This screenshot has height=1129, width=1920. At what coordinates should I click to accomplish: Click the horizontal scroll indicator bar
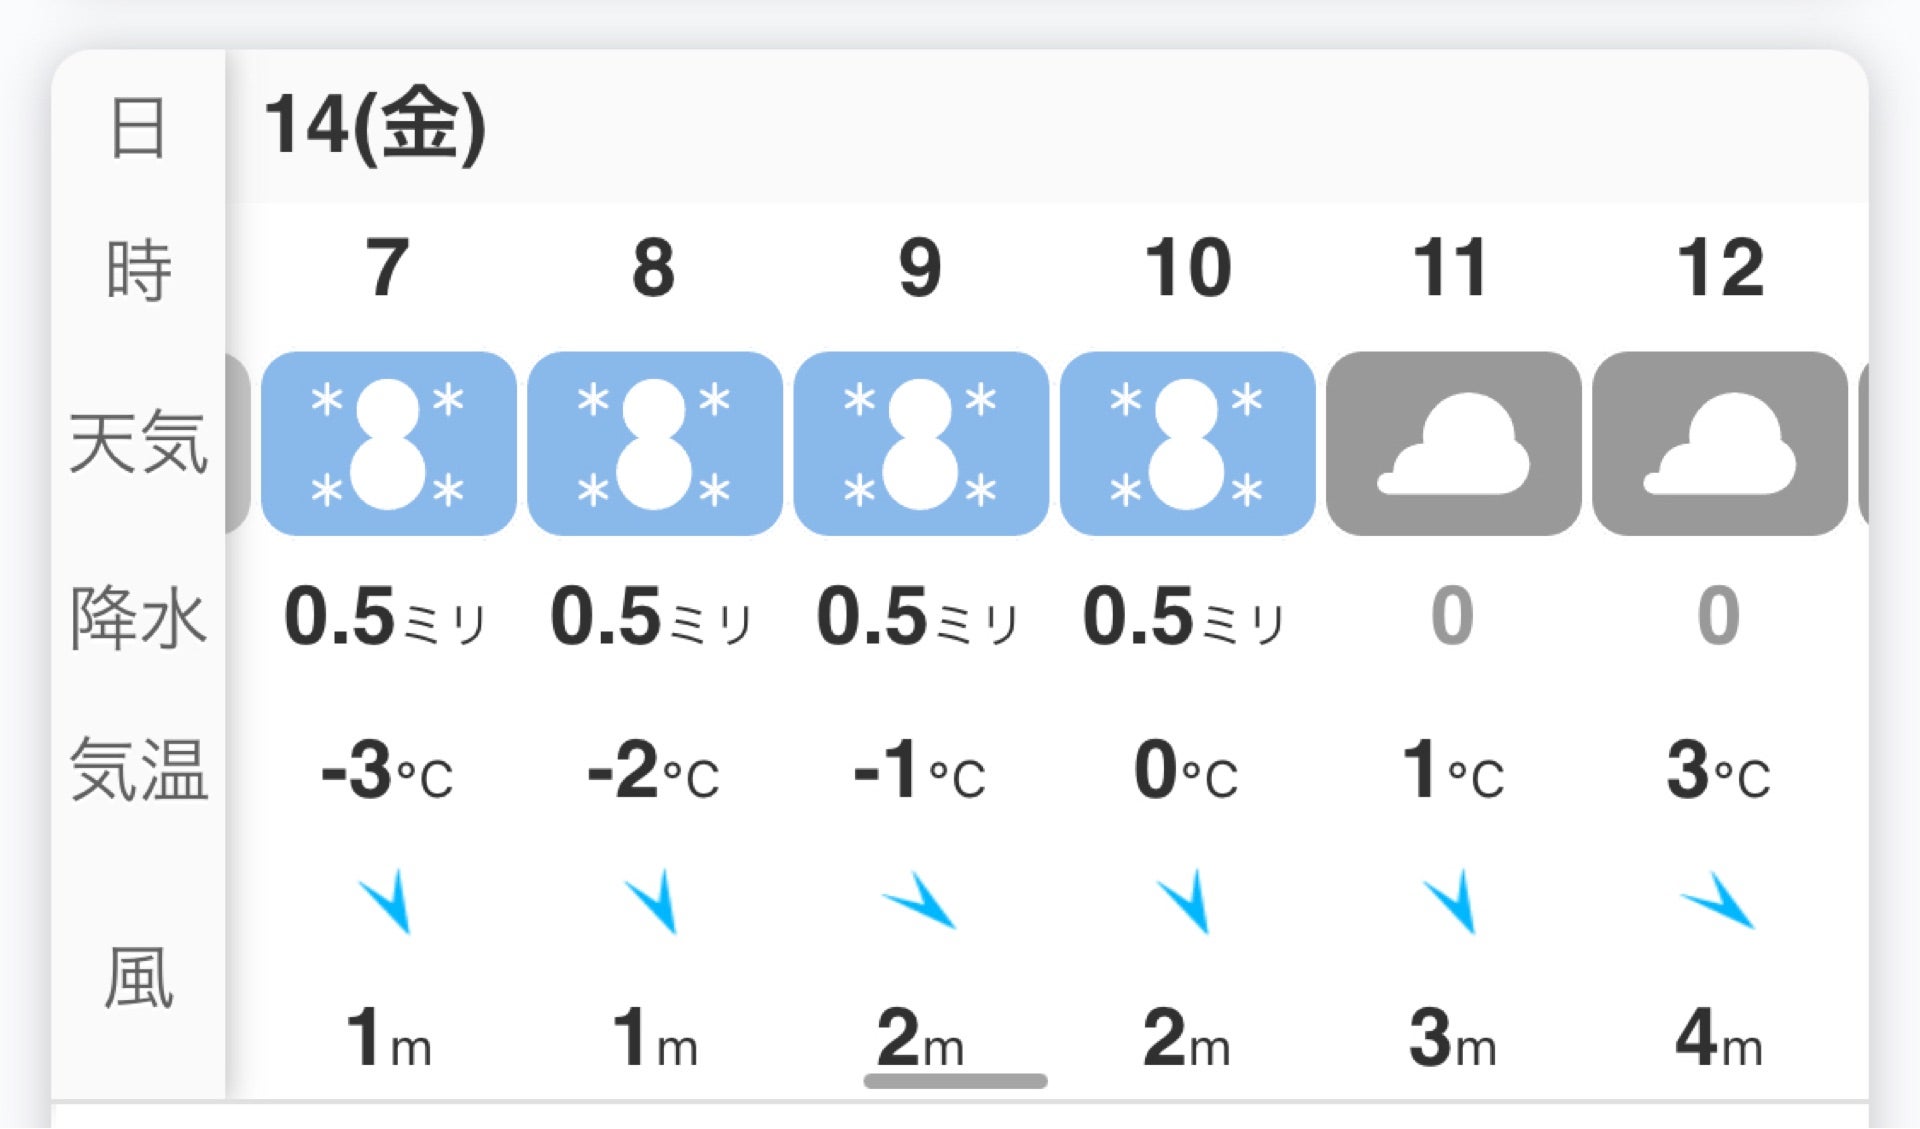(955, 1081)
